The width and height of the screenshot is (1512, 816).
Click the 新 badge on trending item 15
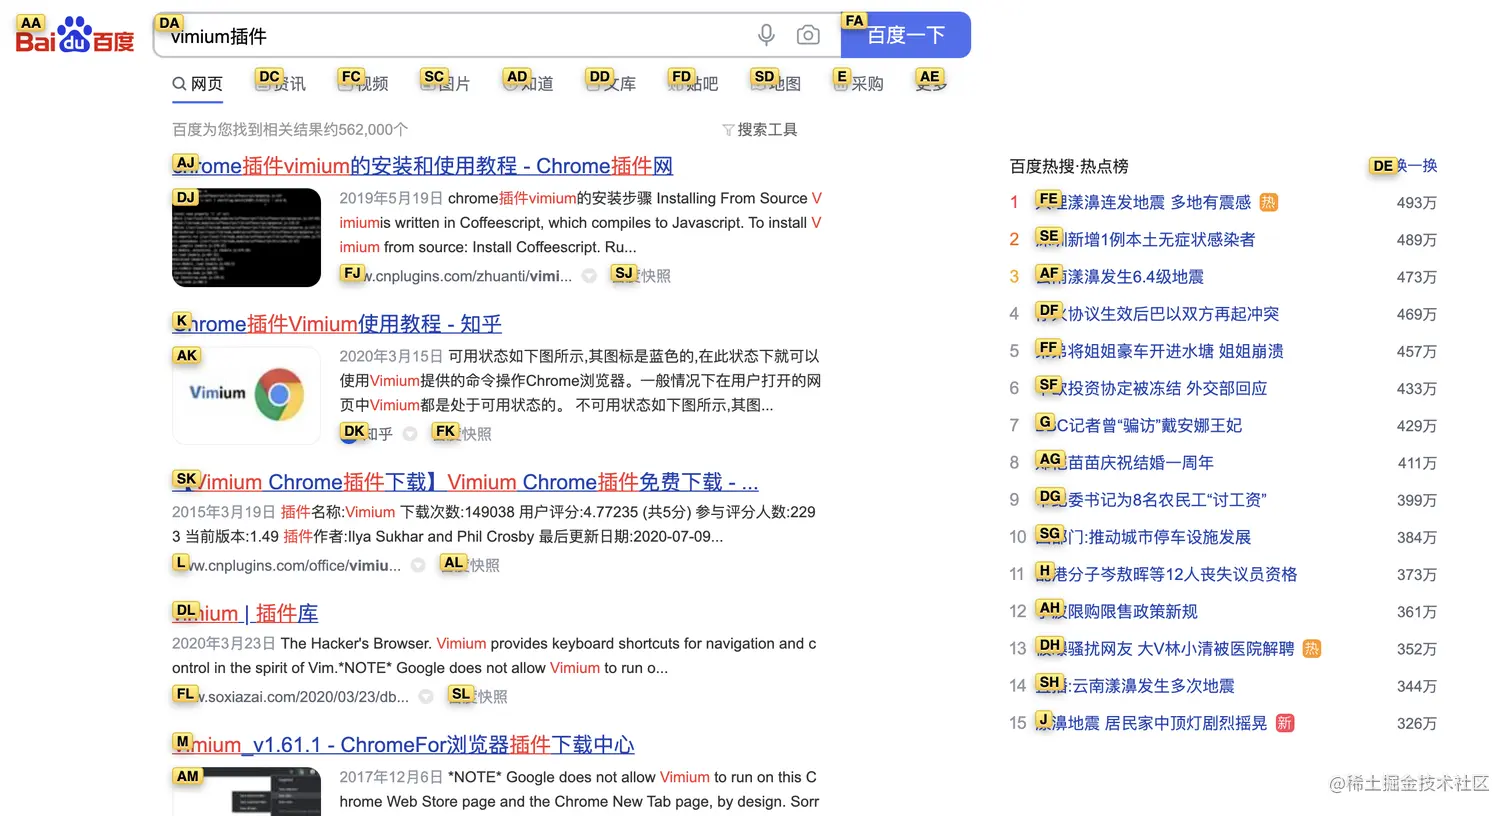click(x=1285, y=722)
